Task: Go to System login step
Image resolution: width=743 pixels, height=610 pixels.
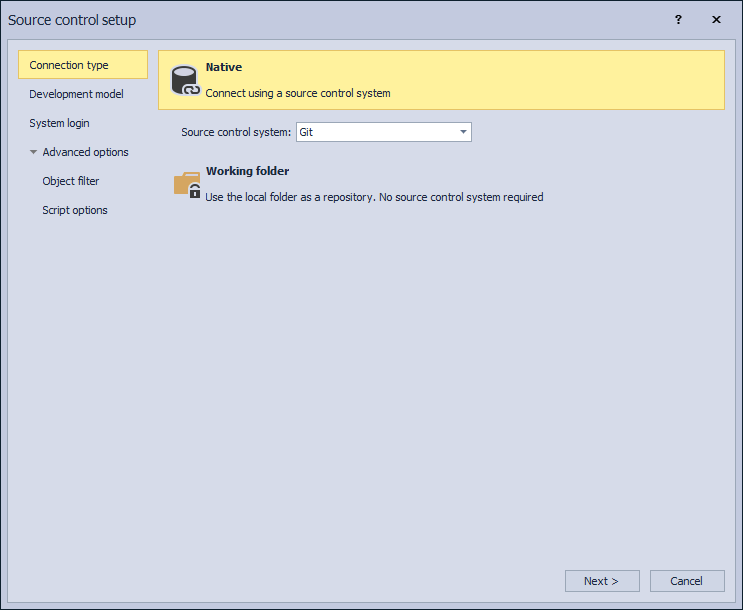Action: click(x=59, y=123)
